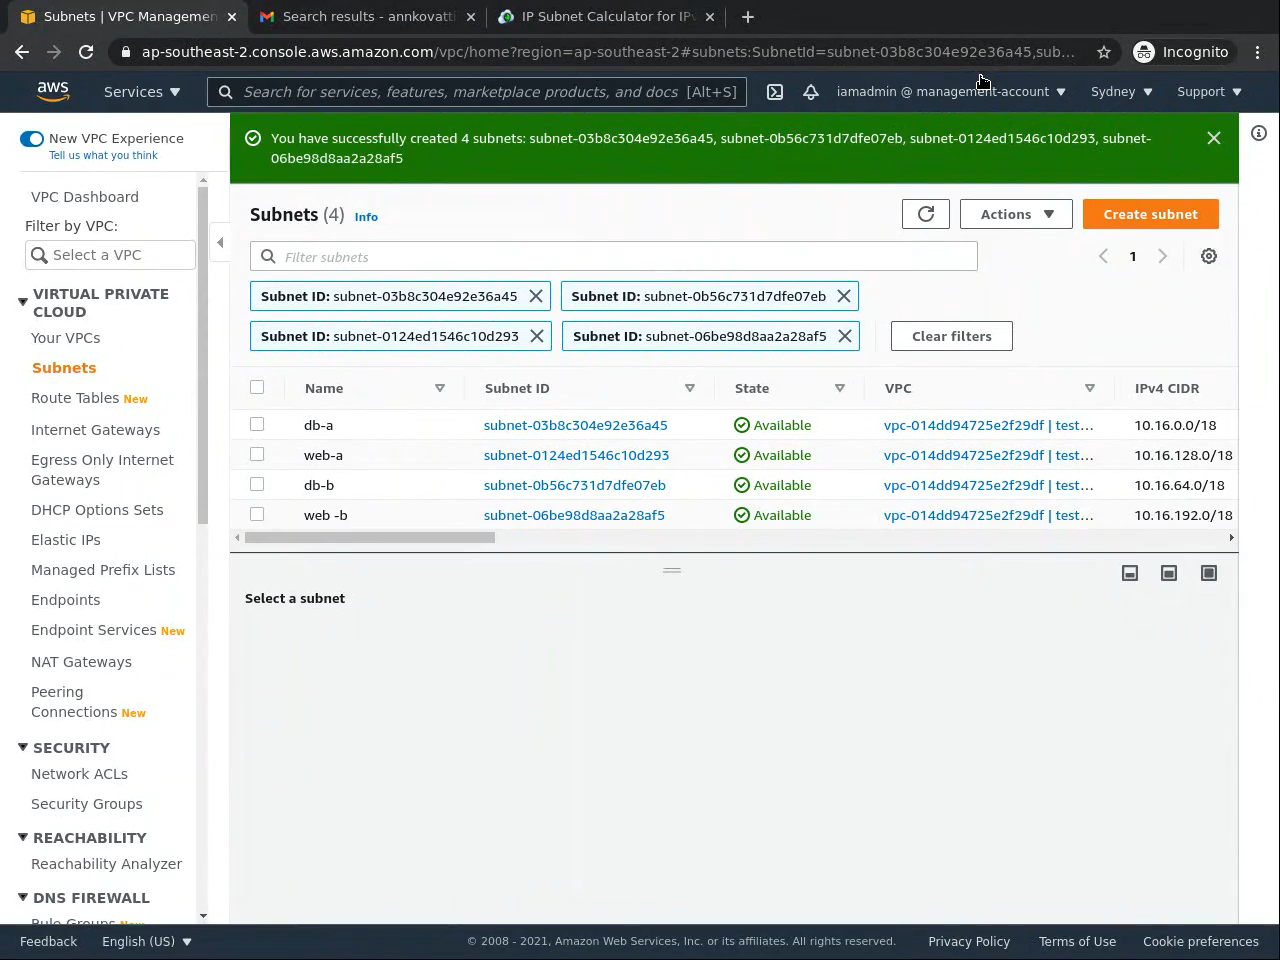Open the Actions dropdown button

pyautogui.click(x=1016, y=214)
